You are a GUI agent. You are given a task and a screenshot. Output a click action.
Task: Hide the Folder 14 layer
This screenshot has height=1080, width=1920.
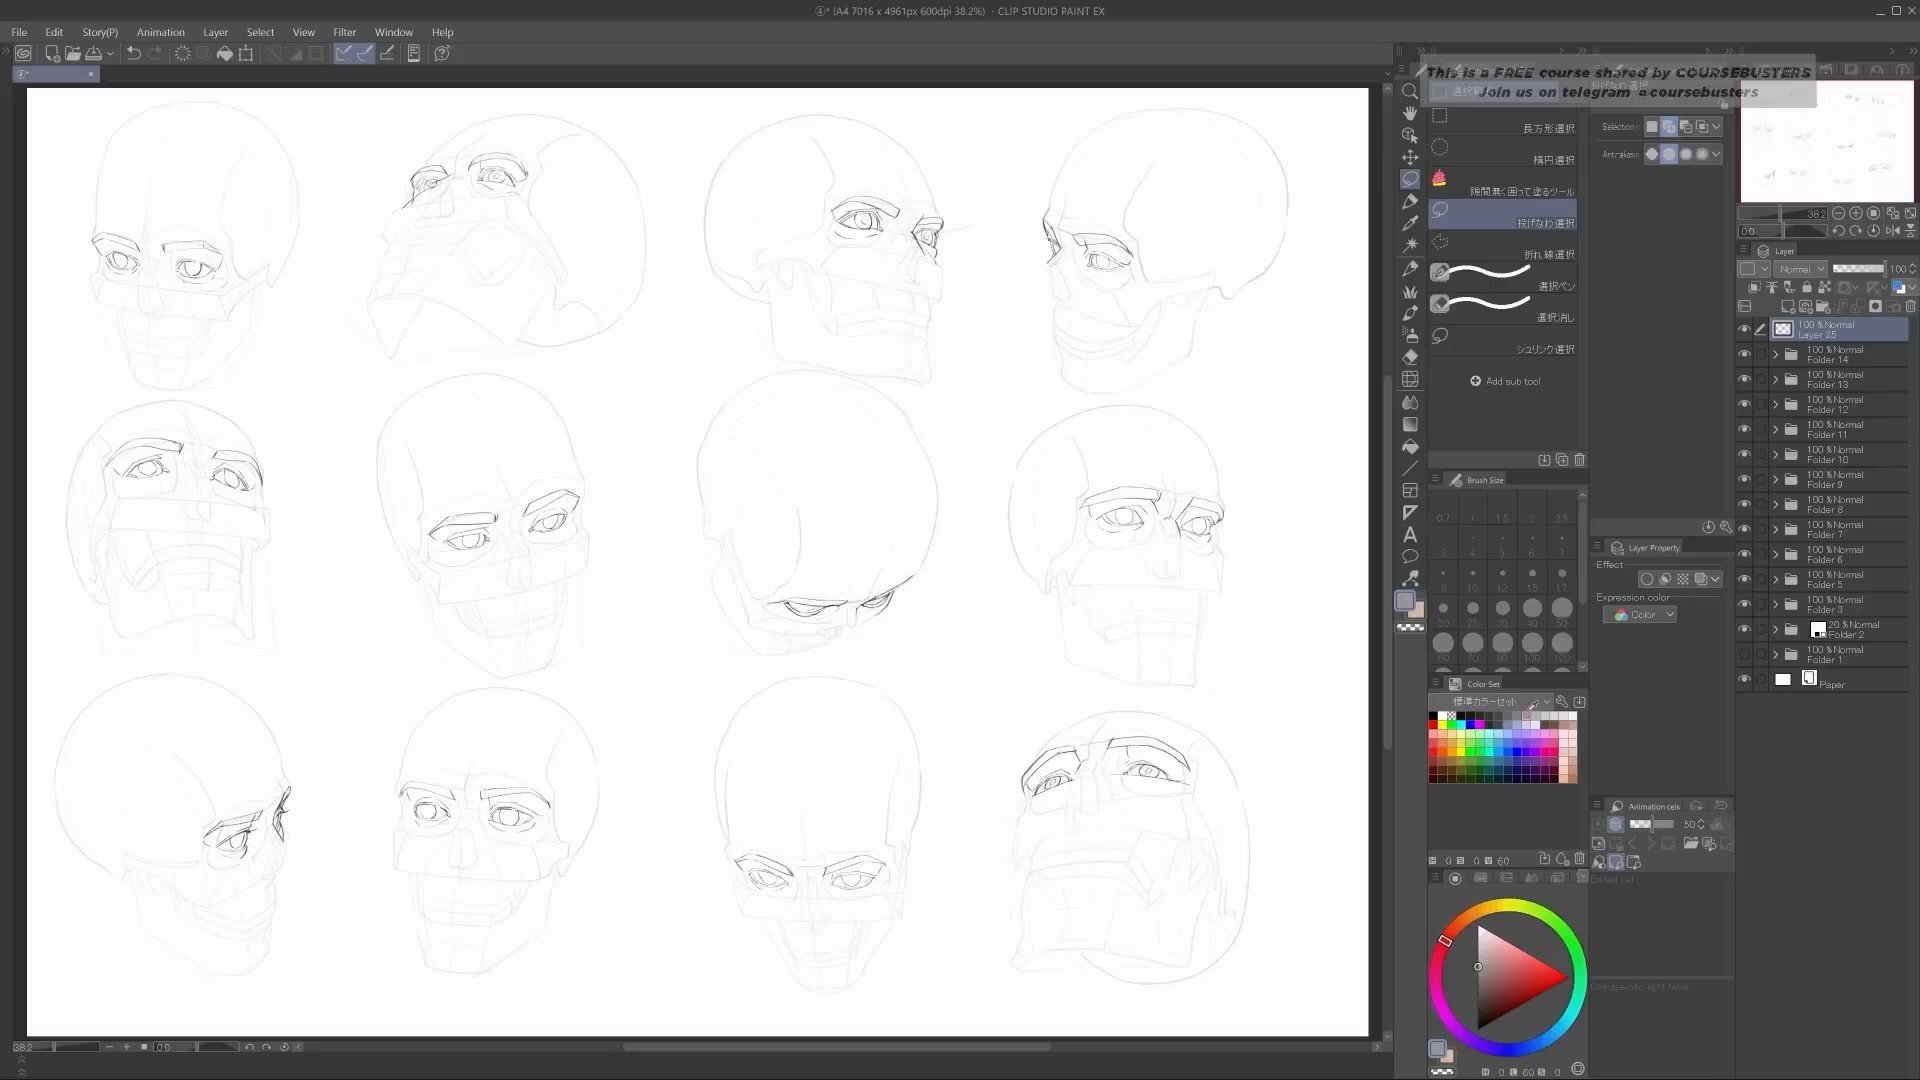1744,355
